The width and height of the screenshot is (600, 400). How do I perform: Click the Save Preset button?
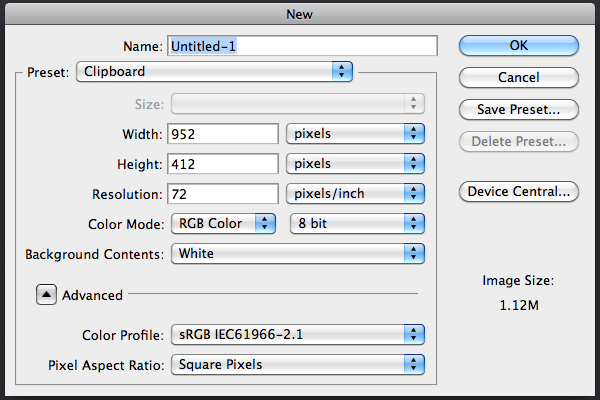pyautogui.click(x=518, y=109)
